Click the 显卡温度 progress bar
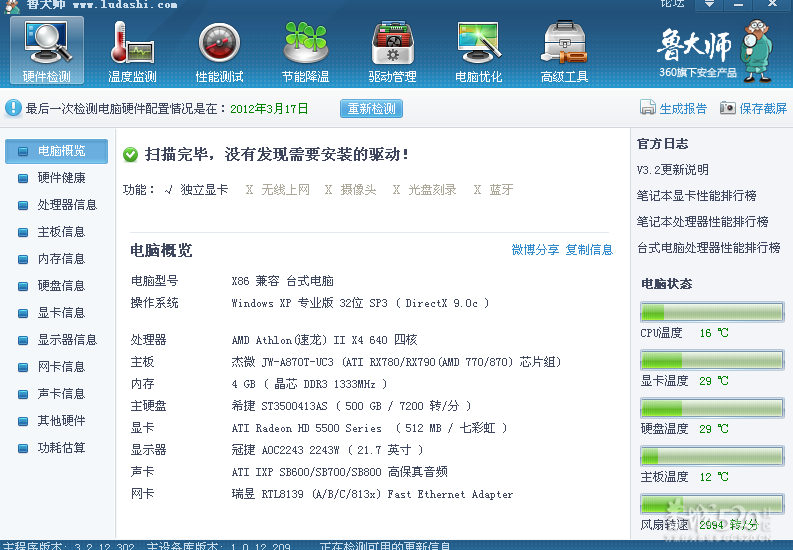The height and width of the screenshot is (550, 793). click(712, 360)
